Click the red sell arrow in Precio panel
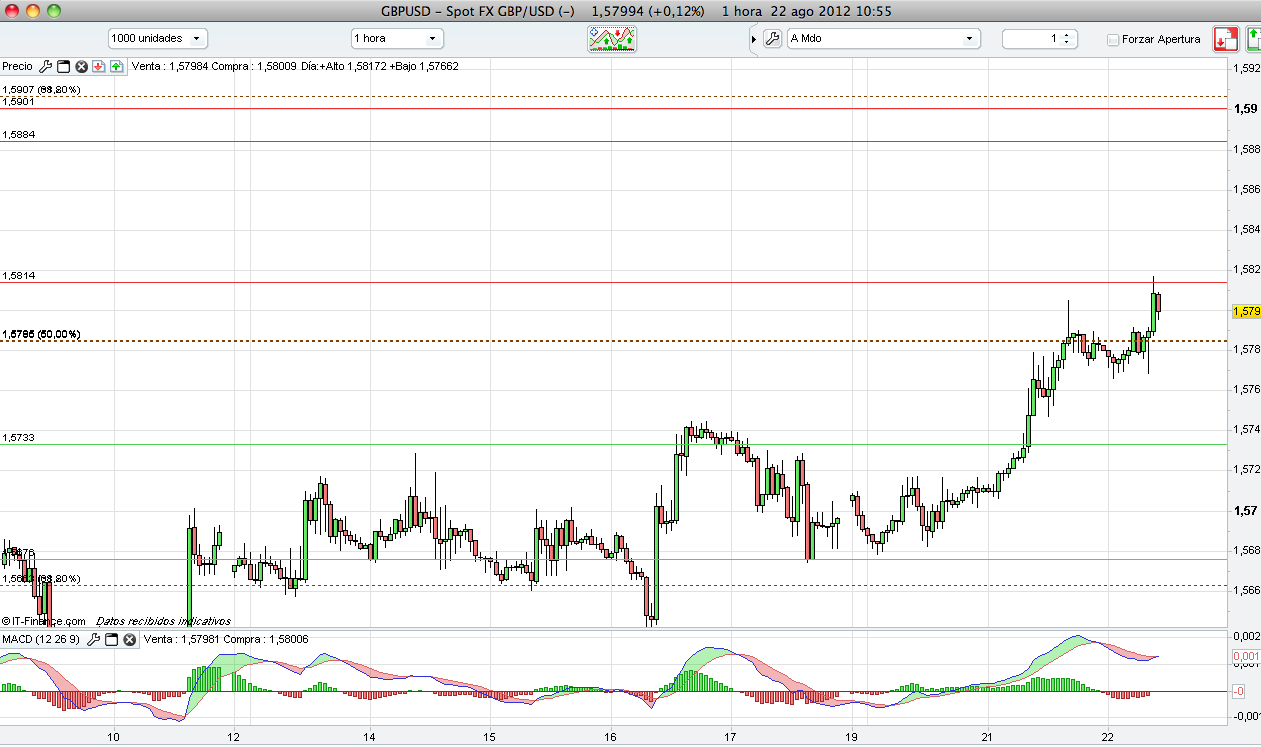Viewport: 1261px width, 747px height. [98, 66]
